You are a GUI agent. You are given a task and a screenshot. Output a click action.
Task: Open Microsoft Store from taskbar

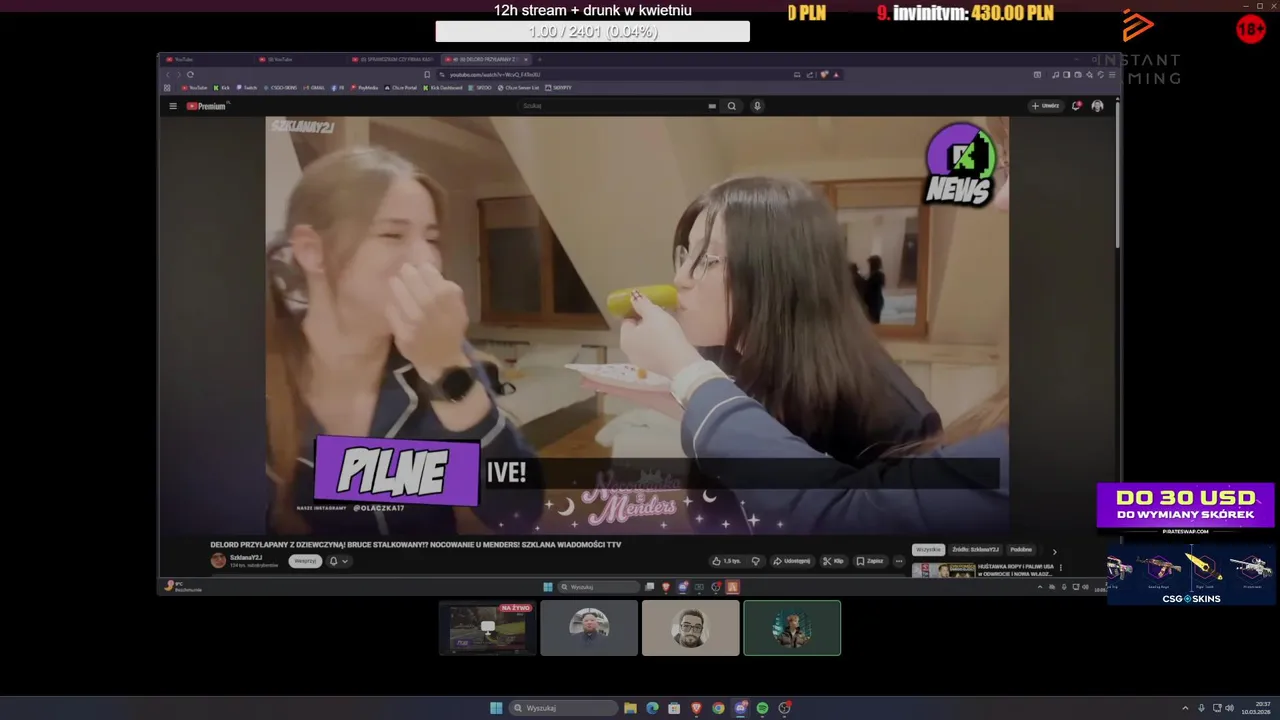pyautogui.click(x=674, y=708)
